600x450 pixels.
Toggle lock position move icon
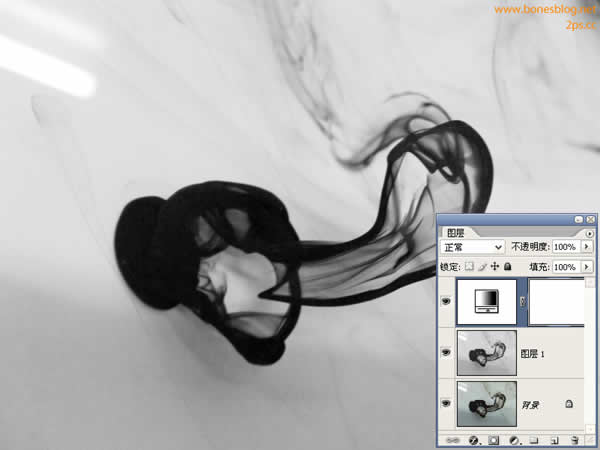tap(495, 266)
